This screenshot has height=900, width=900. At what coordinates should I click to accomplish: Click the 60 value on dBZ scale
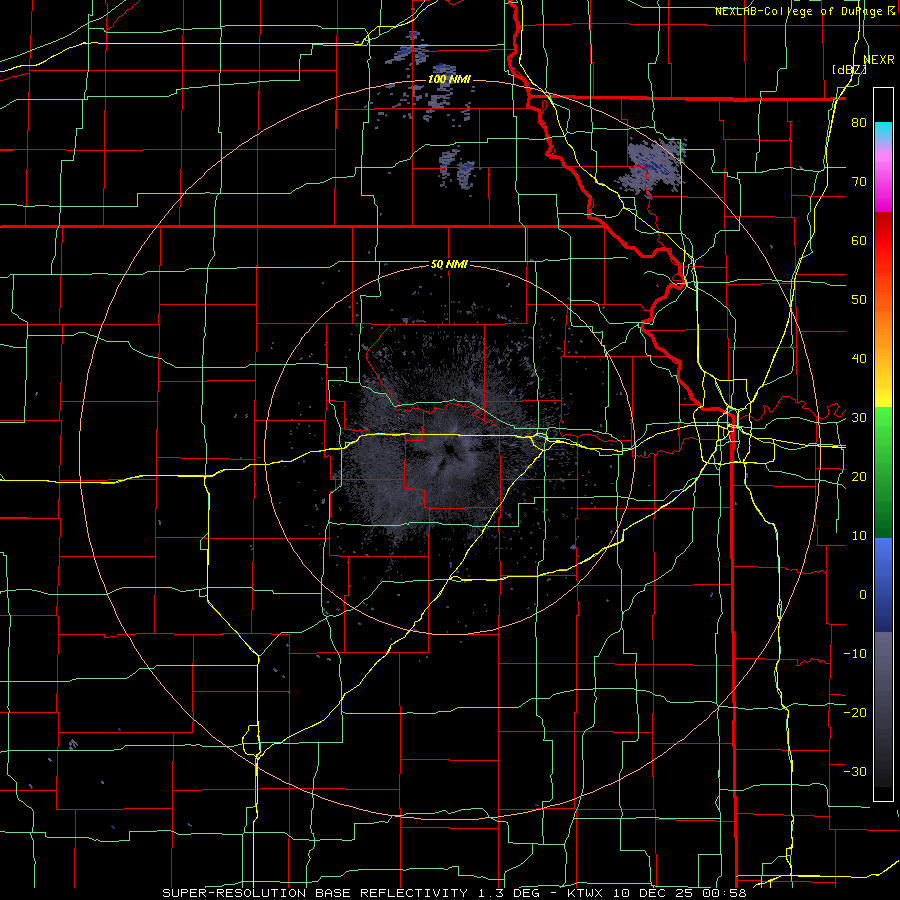tap(859, 240)
